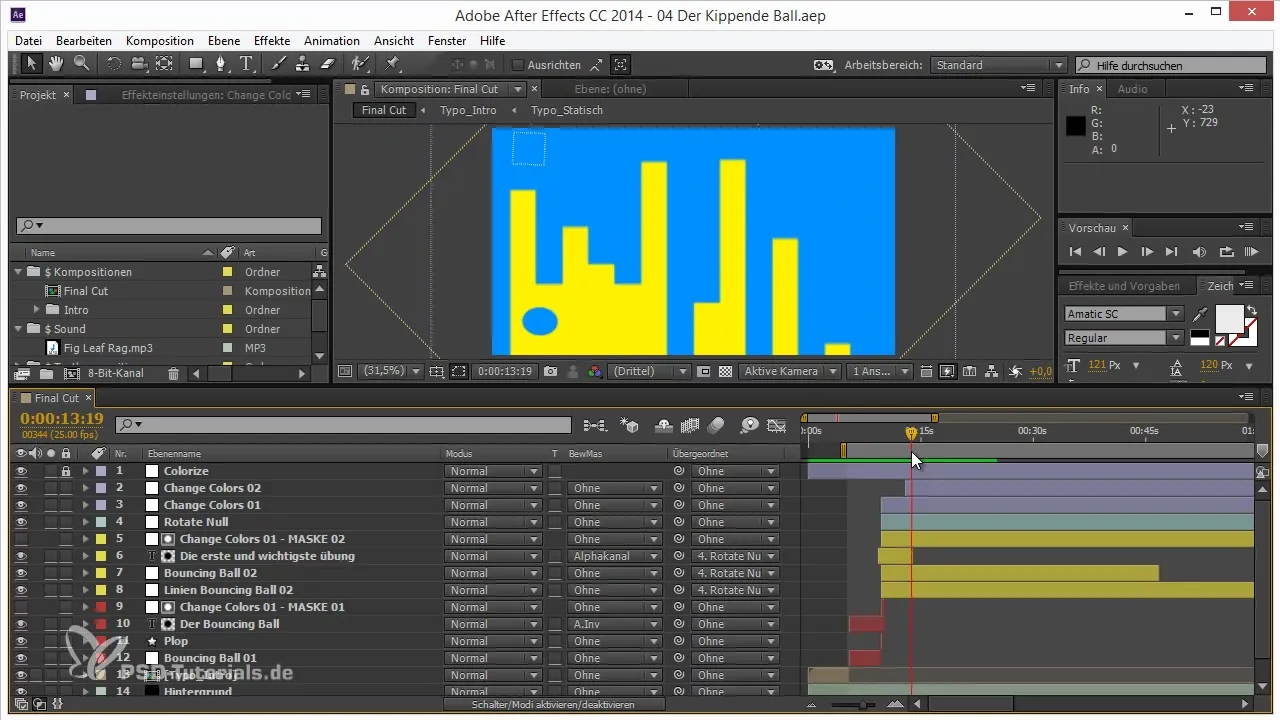Expand the Intro folder in Project

[x=37, y=310]
